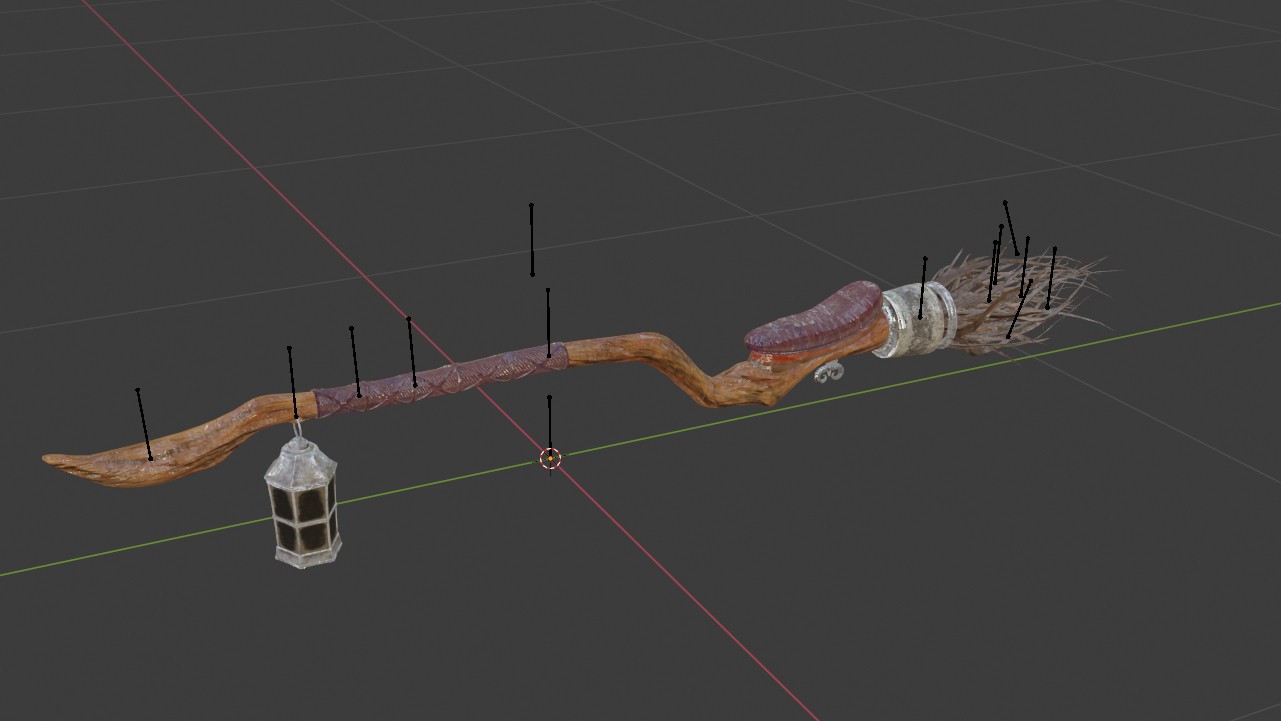Select the right bone on the purple grip

coord(412,351)
